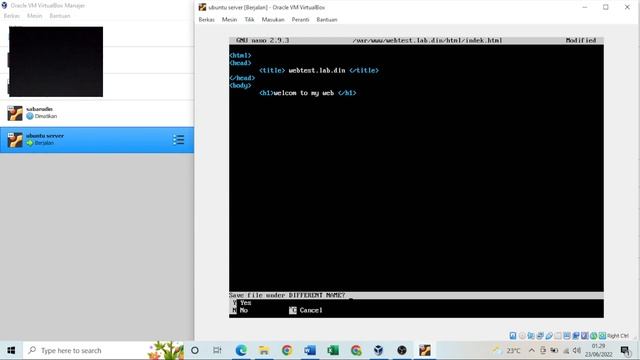Image resolution: width=640 pixels, height=360 pixels.
Task: Click the closing /head tag line in editor
Action: 242,78
